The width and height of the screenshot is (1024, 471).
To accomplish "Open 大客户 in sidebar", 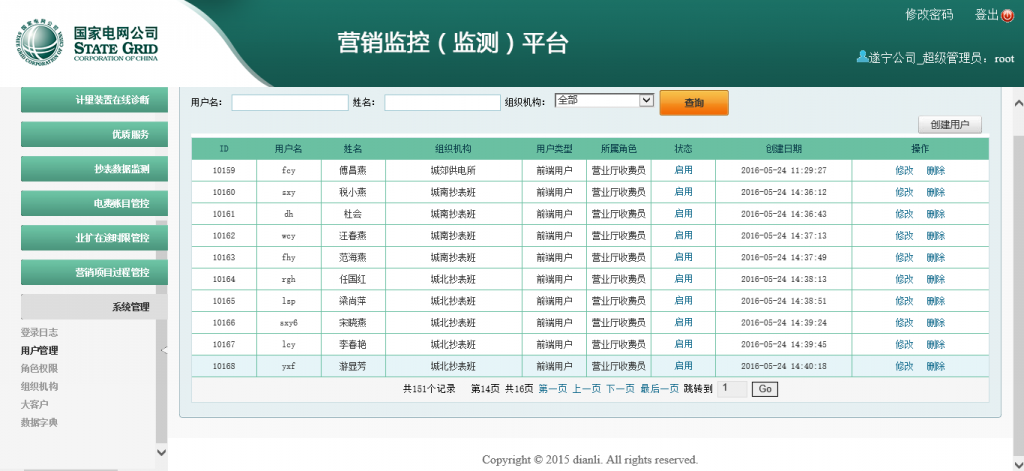I will click(35, 404).
